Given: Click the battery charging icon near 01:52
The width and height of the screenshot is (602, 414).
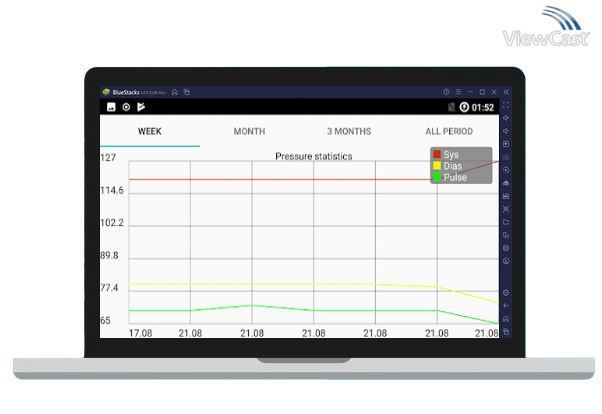Looking at the screenshot, I should (464, 107).
